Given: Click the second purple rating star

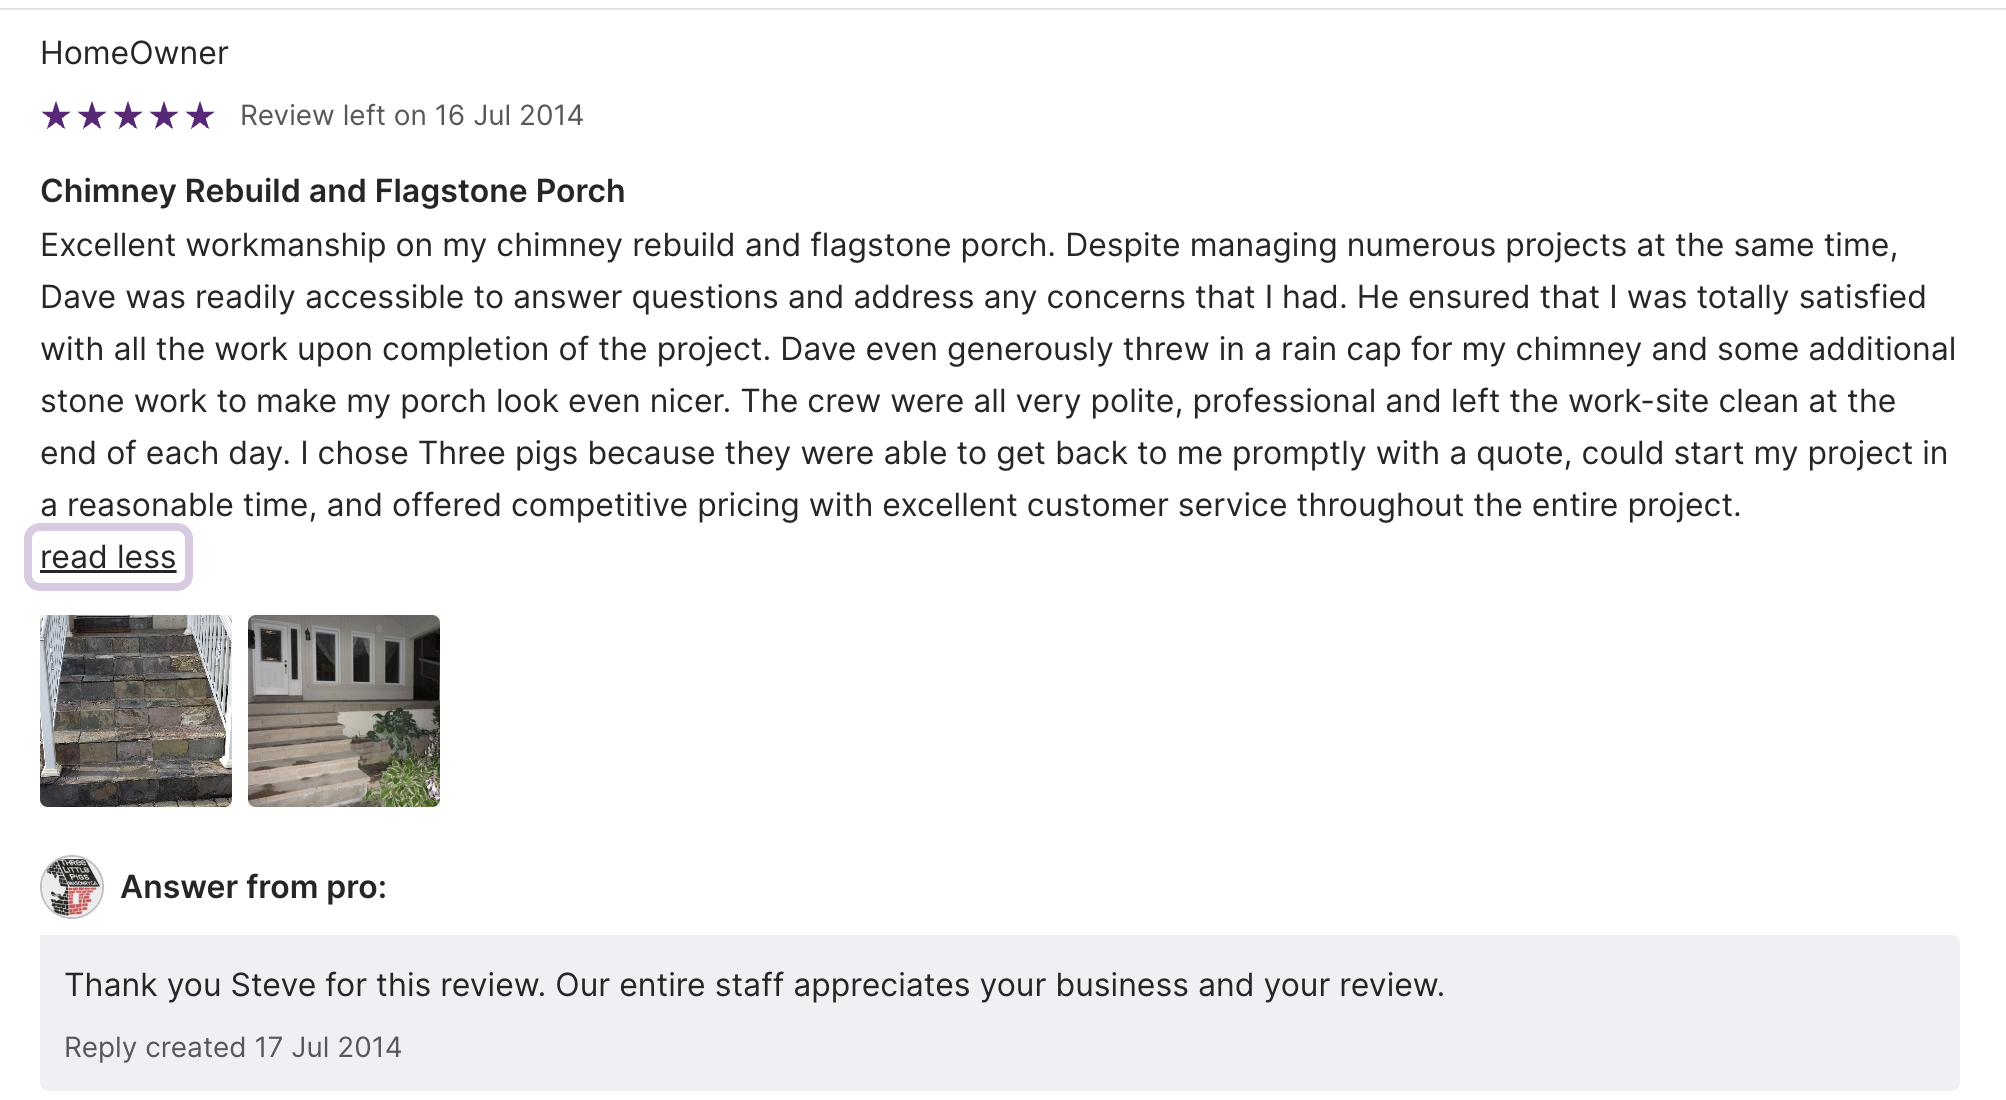Looking at the screenshot, I should [x=92, y=116].
